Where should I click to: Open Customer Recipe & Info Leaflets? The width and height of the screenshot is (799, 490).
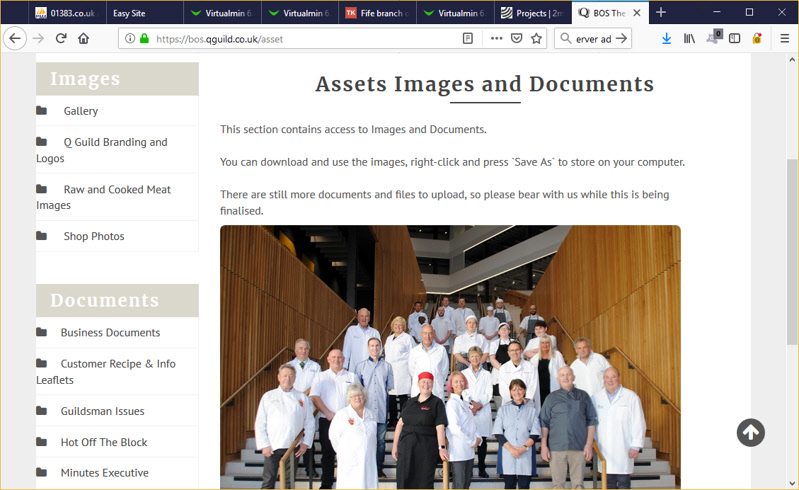pos(105,371)
